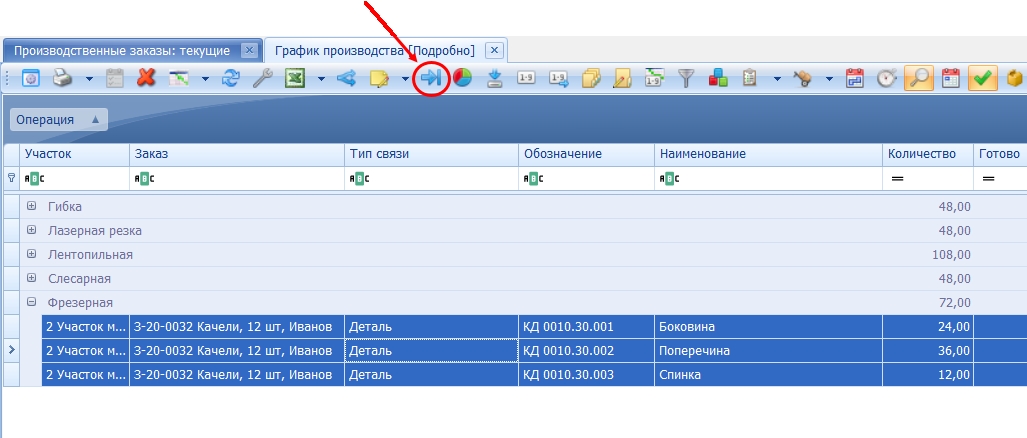The image size is (1027, 438).
Task: Open the dropdown next to hand truck icon
Action: (x=829, y=79)
